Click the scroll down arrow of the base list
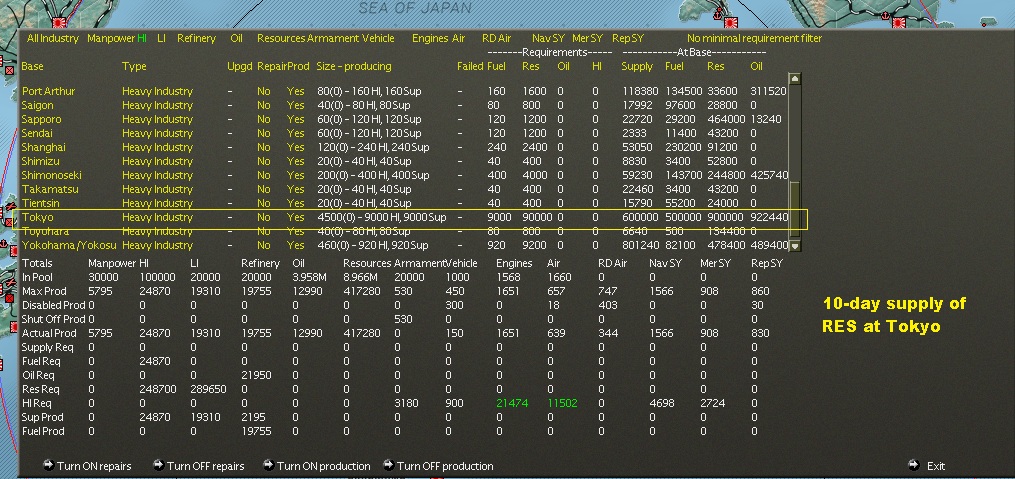The image size is (1015, 479). [x=795, y=245]
